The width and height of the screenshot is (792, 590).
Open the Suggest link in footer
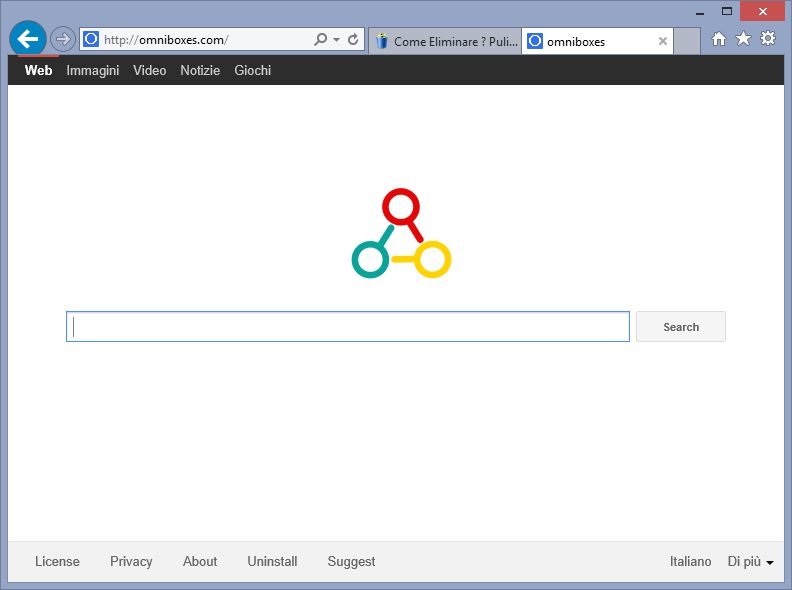click(352, 562)
